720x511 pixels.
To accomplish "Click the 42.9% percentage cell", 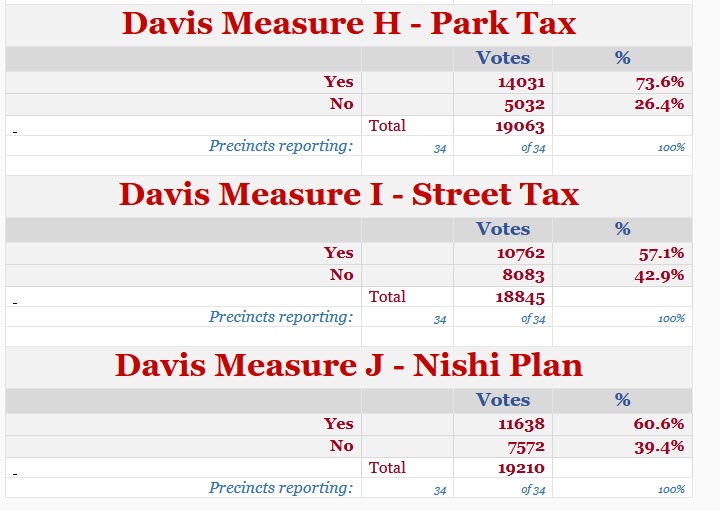I will coord(658,275).
